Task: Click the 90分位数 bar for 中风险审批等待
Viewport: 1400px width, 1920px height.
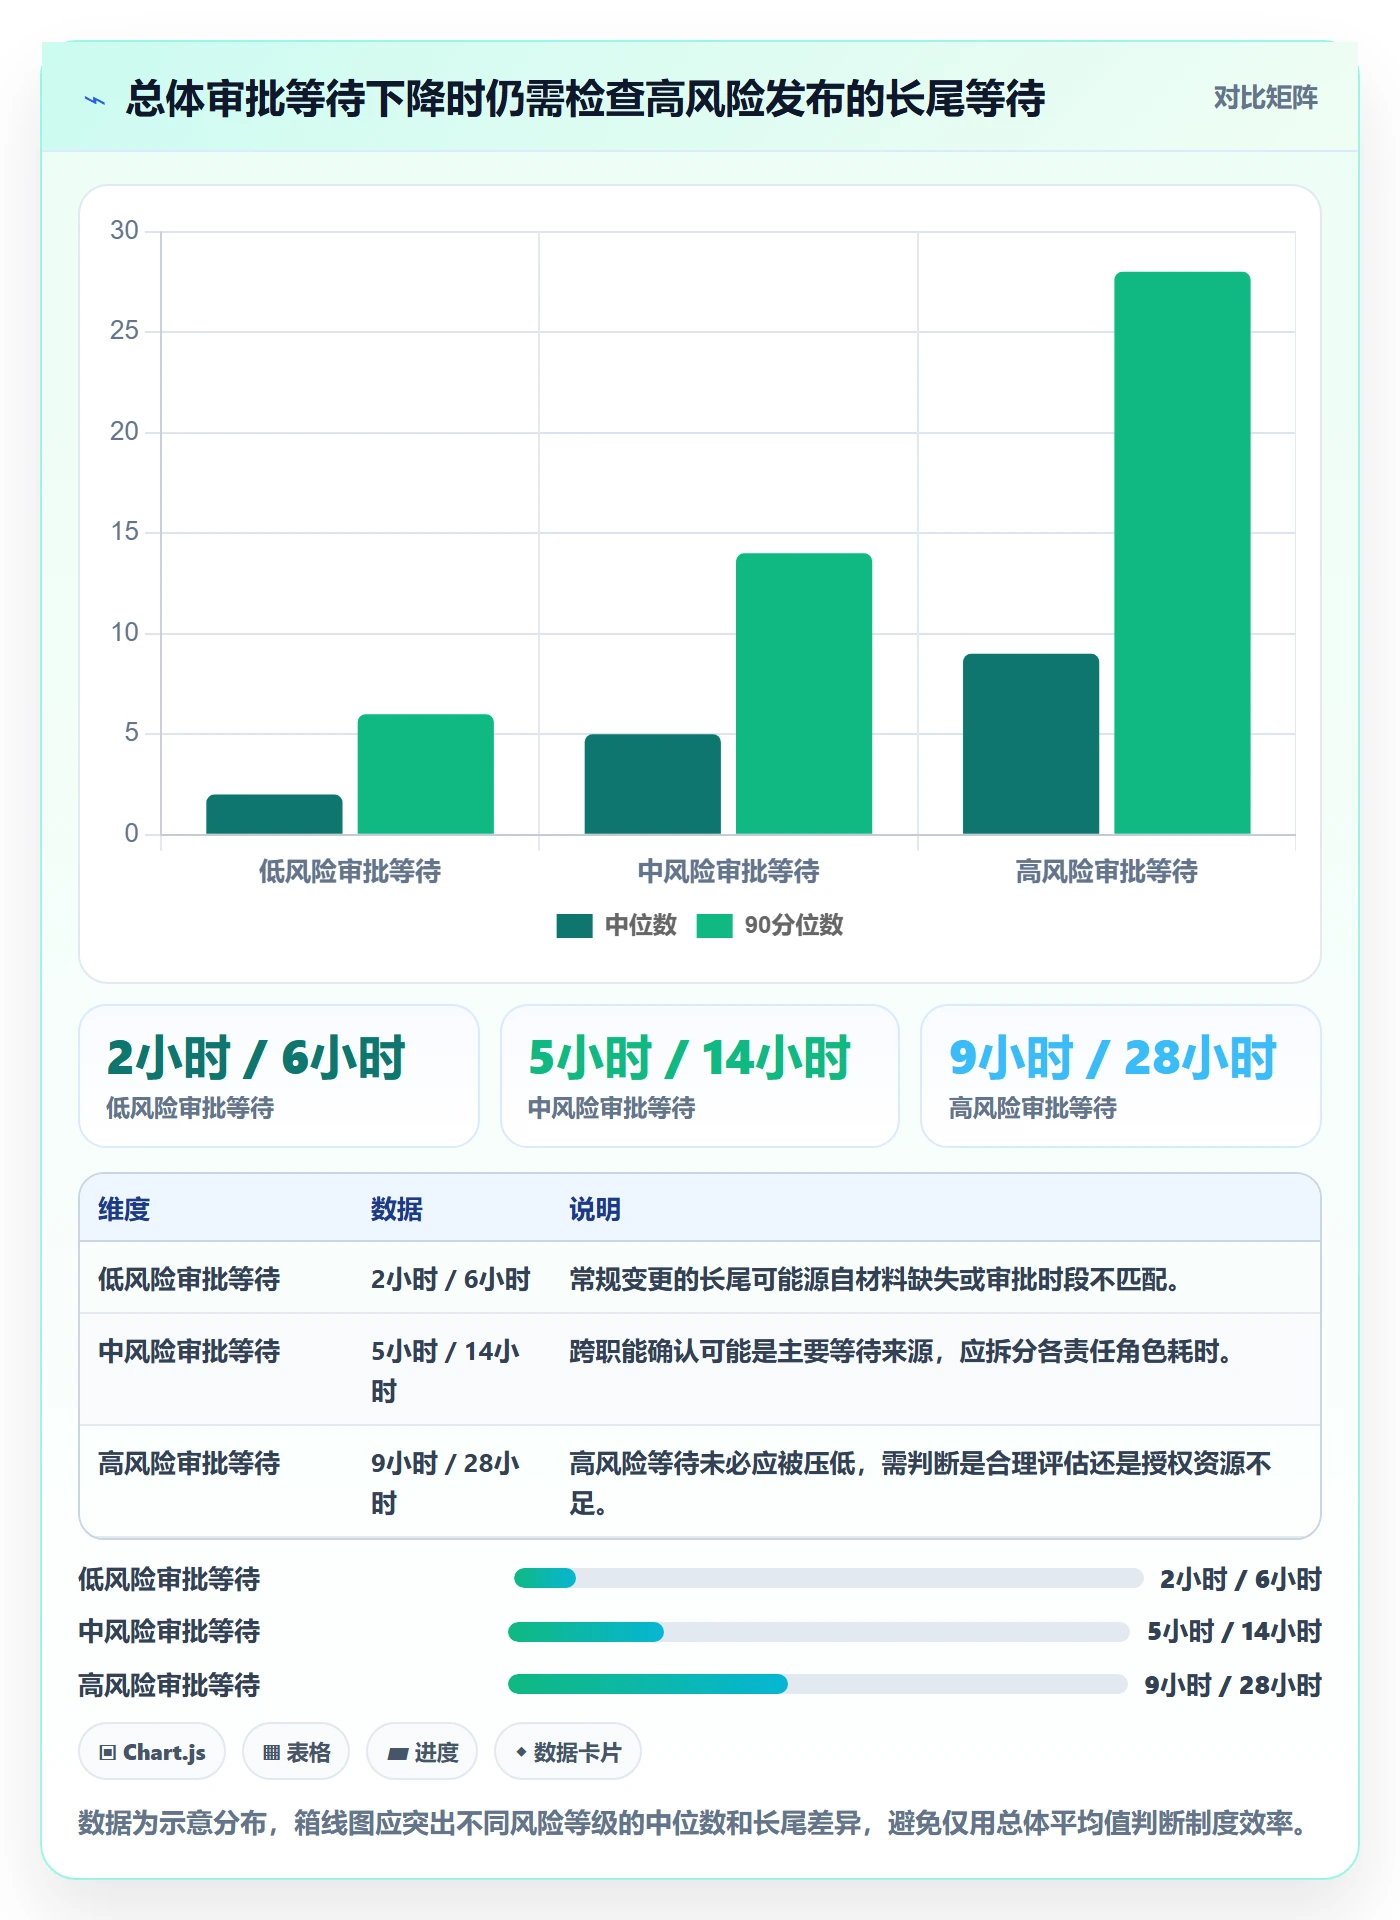Action: (804, 693)
